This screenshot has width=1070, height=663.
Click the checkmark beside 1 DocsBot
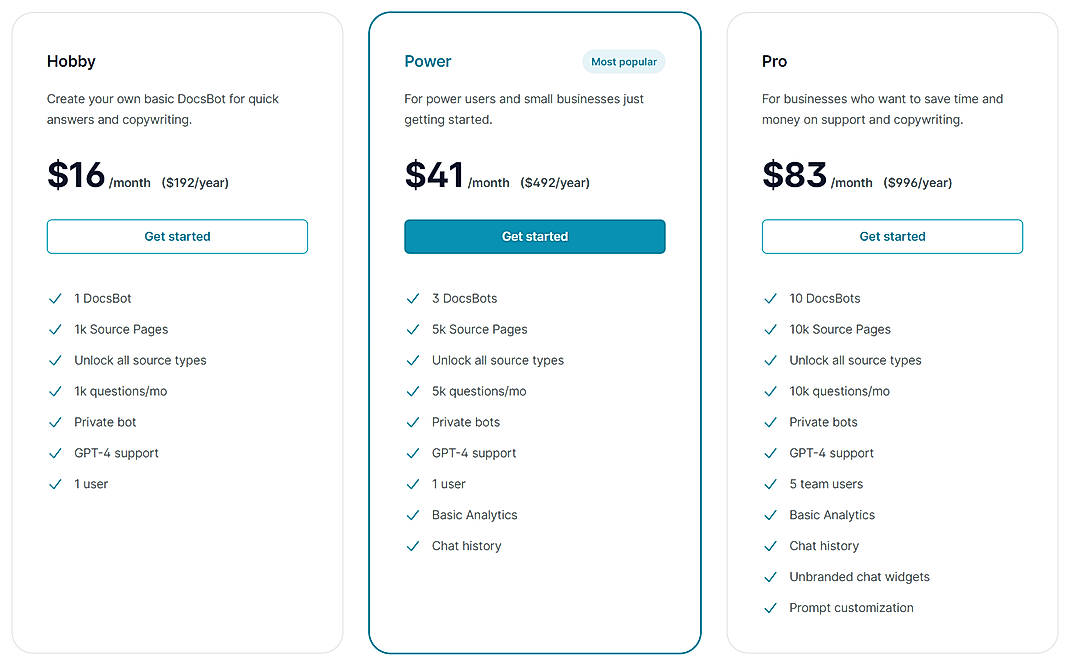(56, 298)
